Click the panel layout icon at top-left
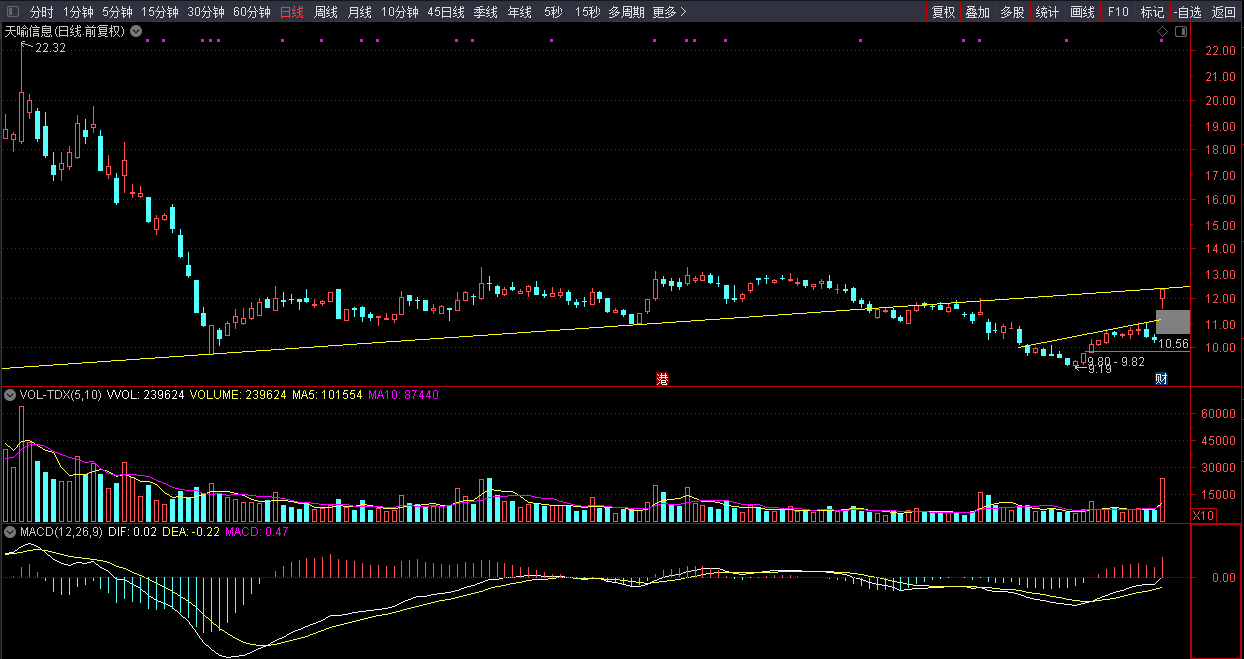 [x=13, y=12]
